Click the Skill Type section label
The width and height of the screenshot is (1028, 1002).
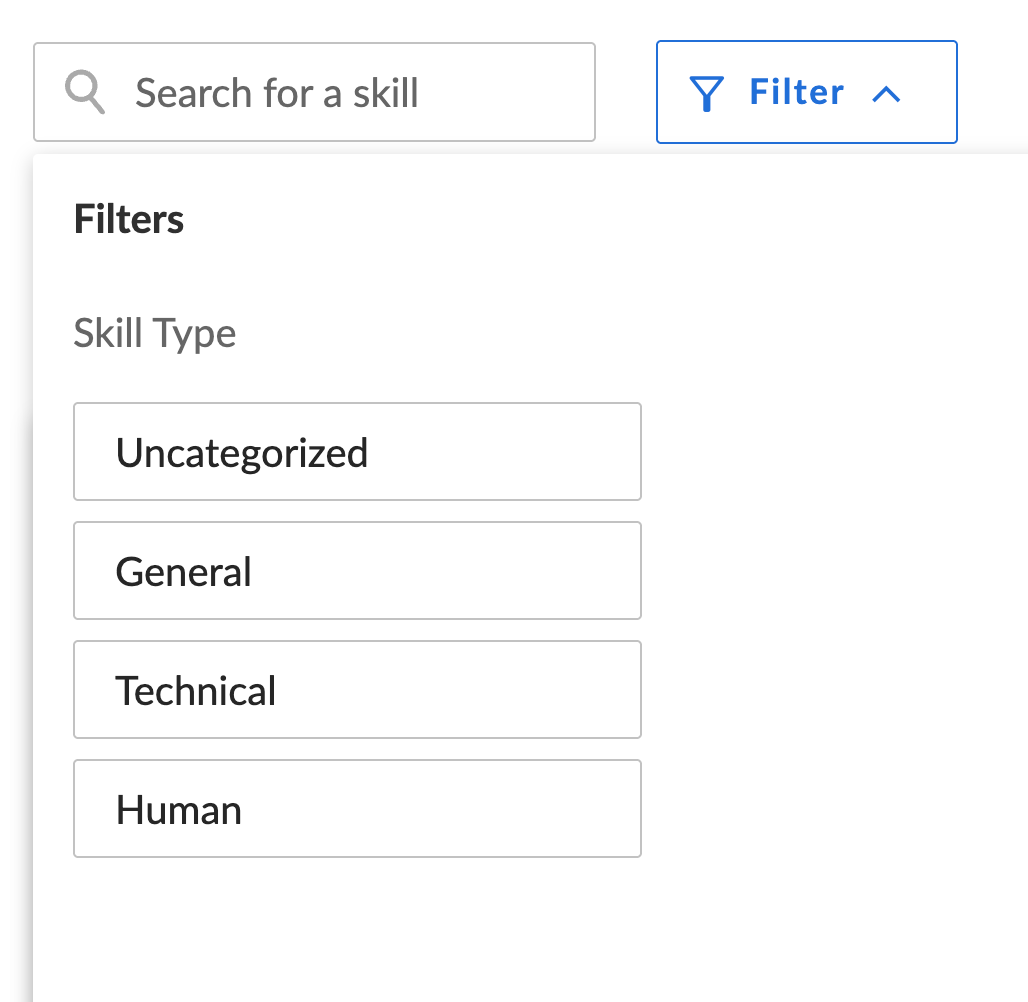pyautogui.click(x=155, y=333)
